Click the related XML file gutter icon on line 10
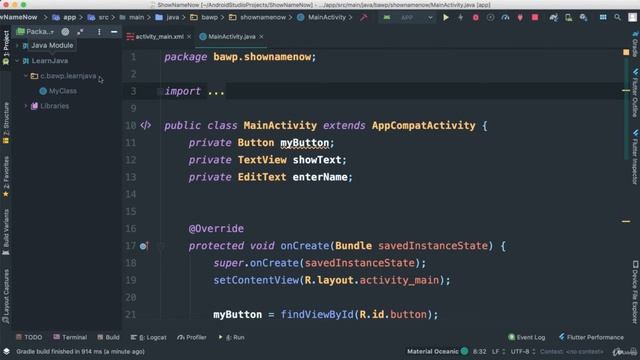Screen dimensions: 640x360 pos(146,125)
